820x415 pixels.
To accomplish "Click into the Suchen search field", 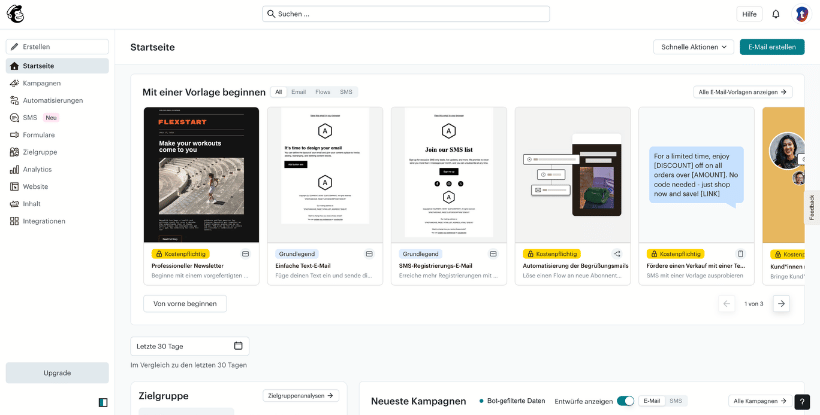I will [406, 14].
